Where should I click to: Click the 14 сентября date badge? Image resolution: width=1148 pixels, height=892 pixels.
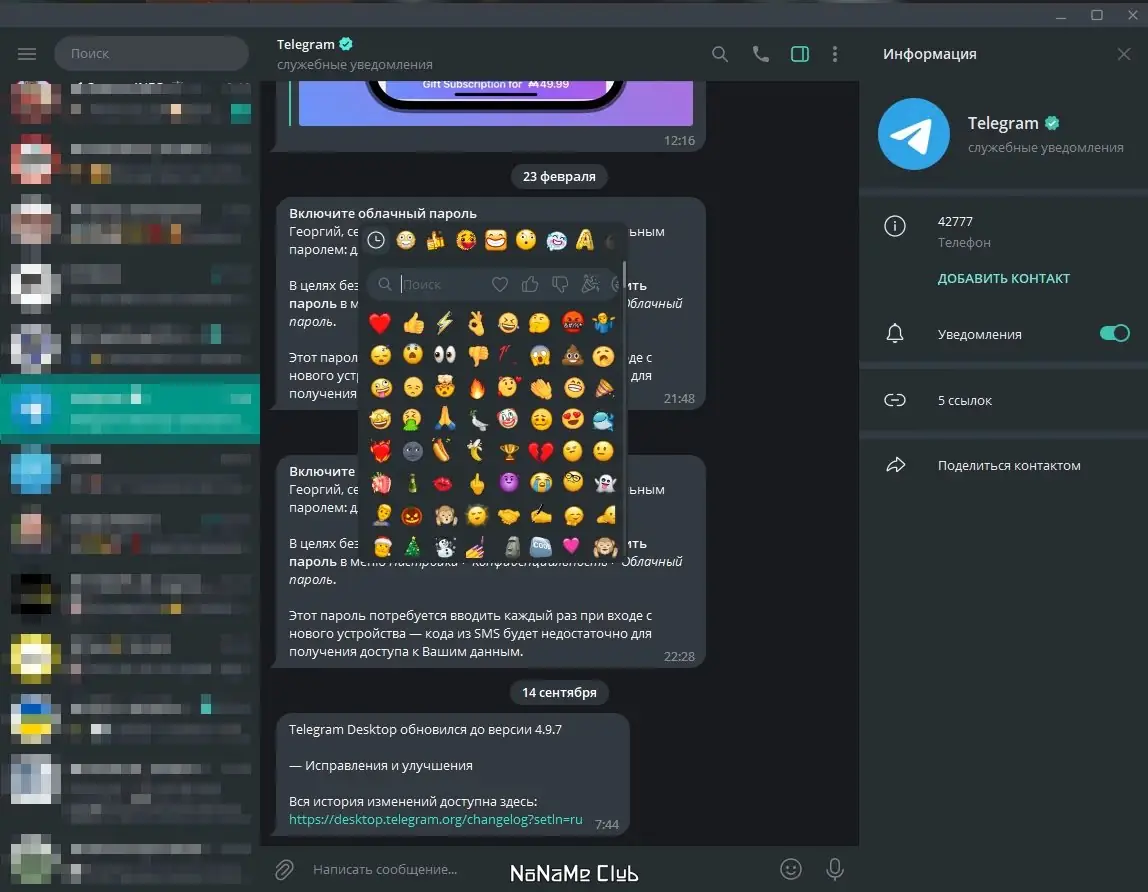tap(559, 693)
